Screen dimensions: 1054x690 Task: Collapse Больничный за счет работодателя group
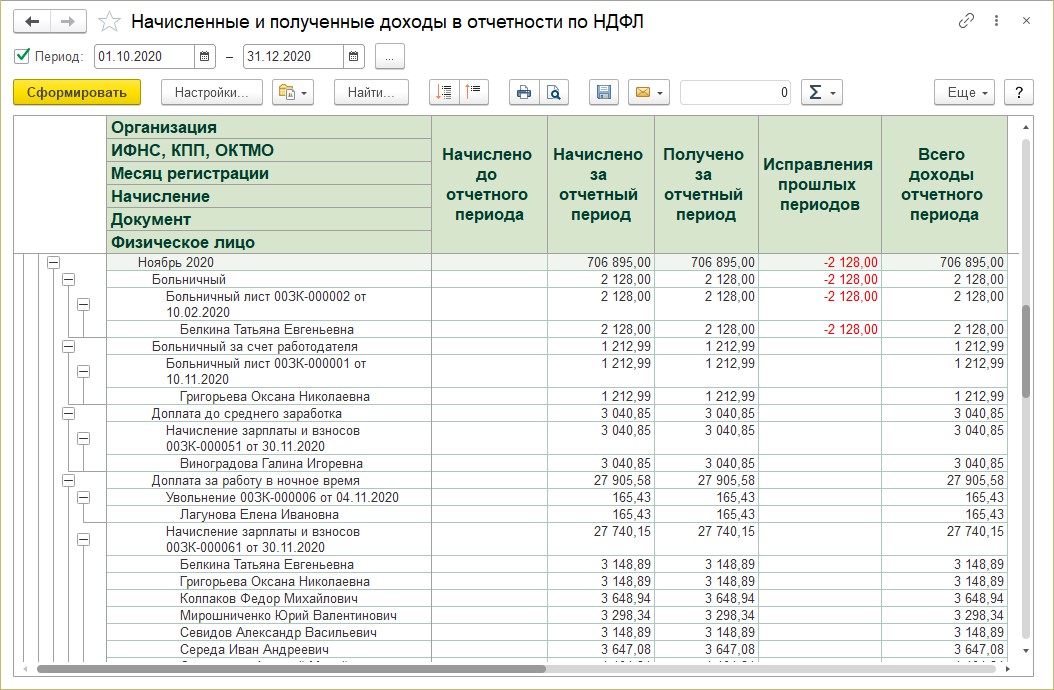69,346
